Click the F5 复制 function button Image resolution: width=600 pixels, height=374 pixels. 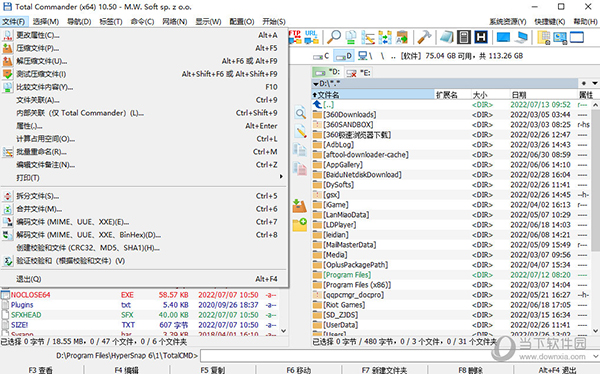pos(213,370)
